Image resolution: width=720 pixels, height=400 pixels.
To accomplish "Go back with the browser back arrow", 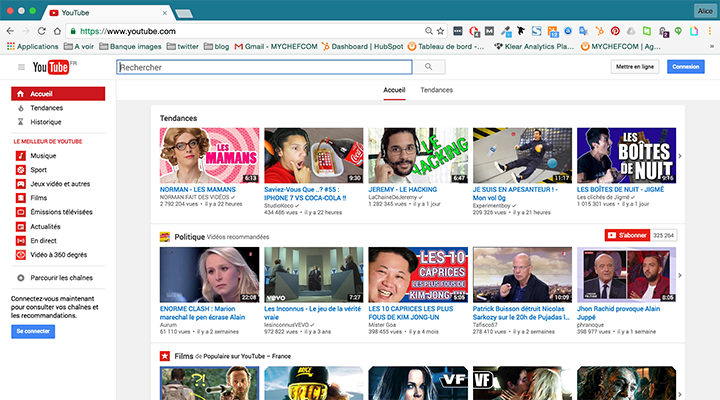I will [10, 31].
